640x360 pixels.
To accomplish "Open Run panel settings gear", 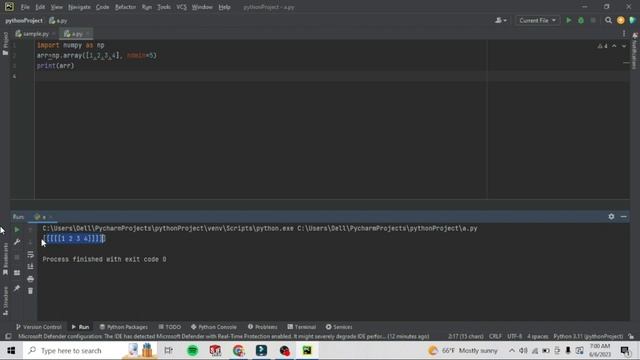I will click(611, 217).
